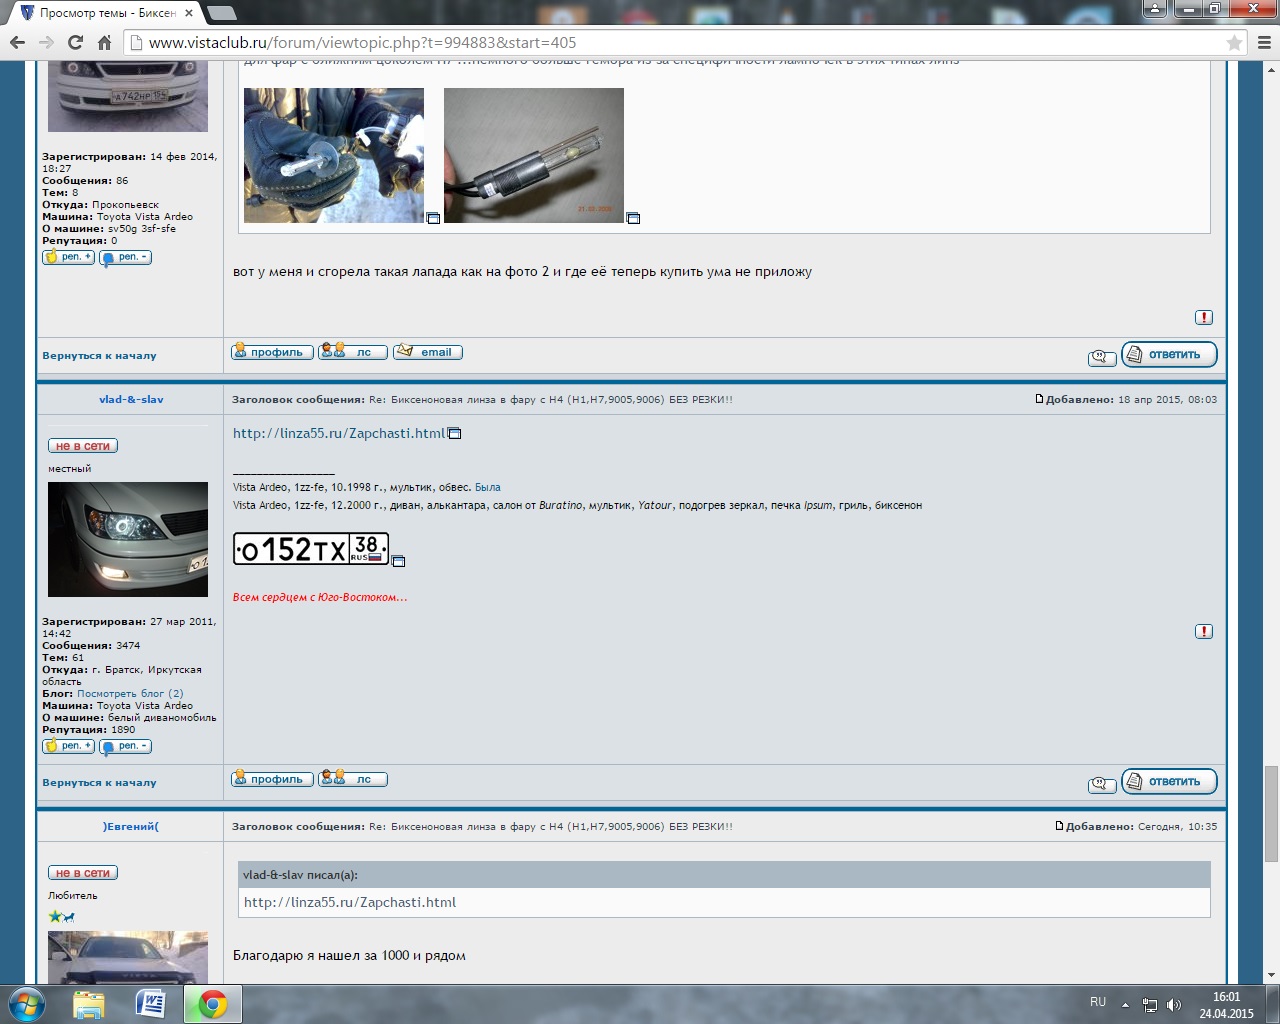Image resolution: width=1280 pixels, height=1024 pixels.
Task: Click quote icon beside vlad-&-slav's reply button
Action: tap(1101, 784)
